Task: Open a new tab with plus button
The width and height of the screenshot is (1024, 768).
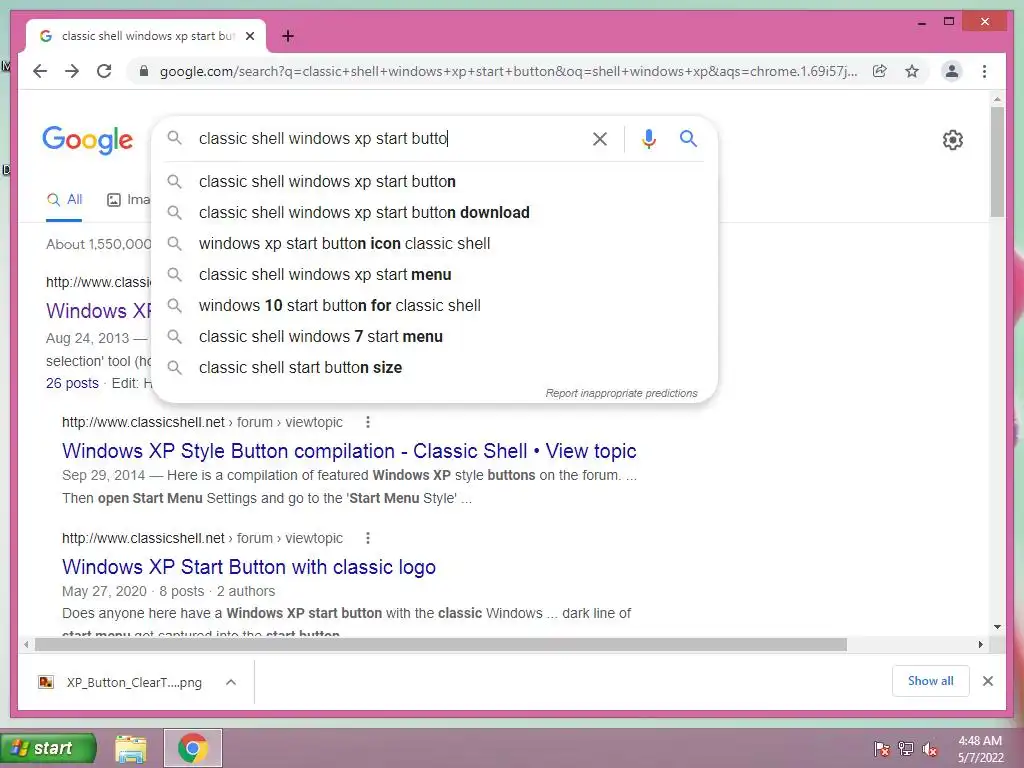Action: coord(287,36)
